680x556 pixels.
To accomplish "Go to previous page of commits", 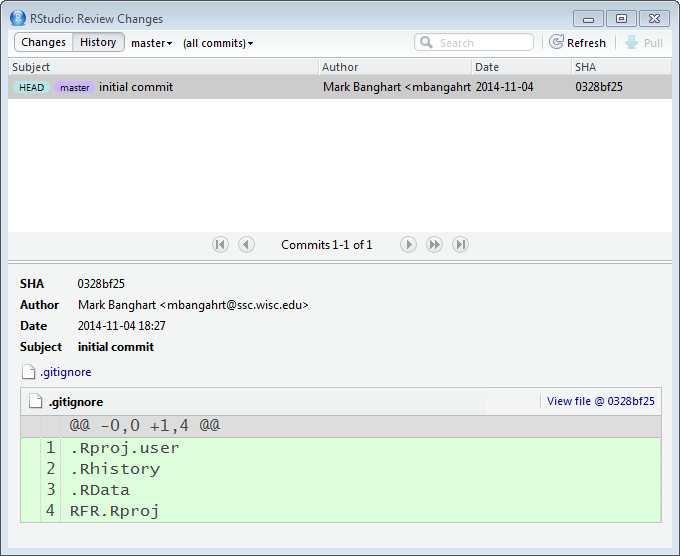I will pyautogui.click(x=246, y=245).
